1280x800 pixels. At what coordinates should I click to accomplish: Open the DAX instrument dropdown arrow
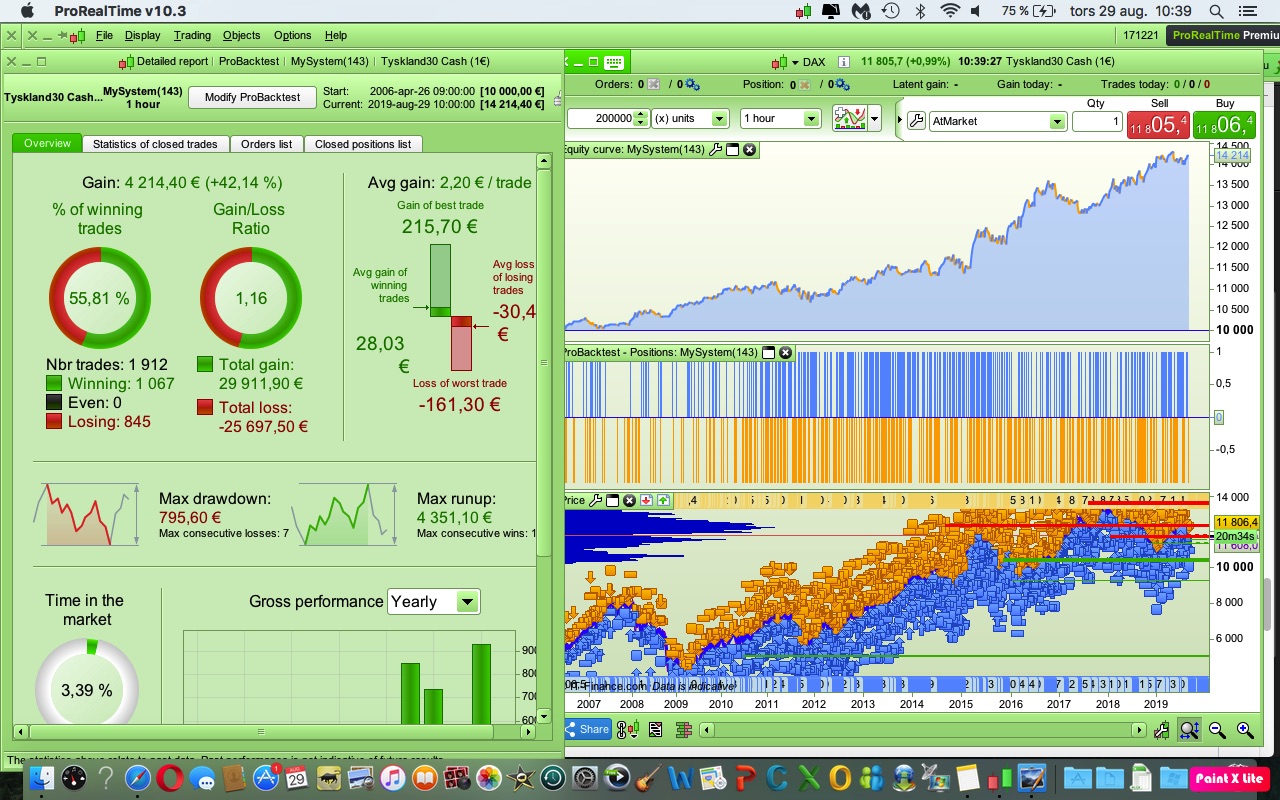[x=795, y=62]
